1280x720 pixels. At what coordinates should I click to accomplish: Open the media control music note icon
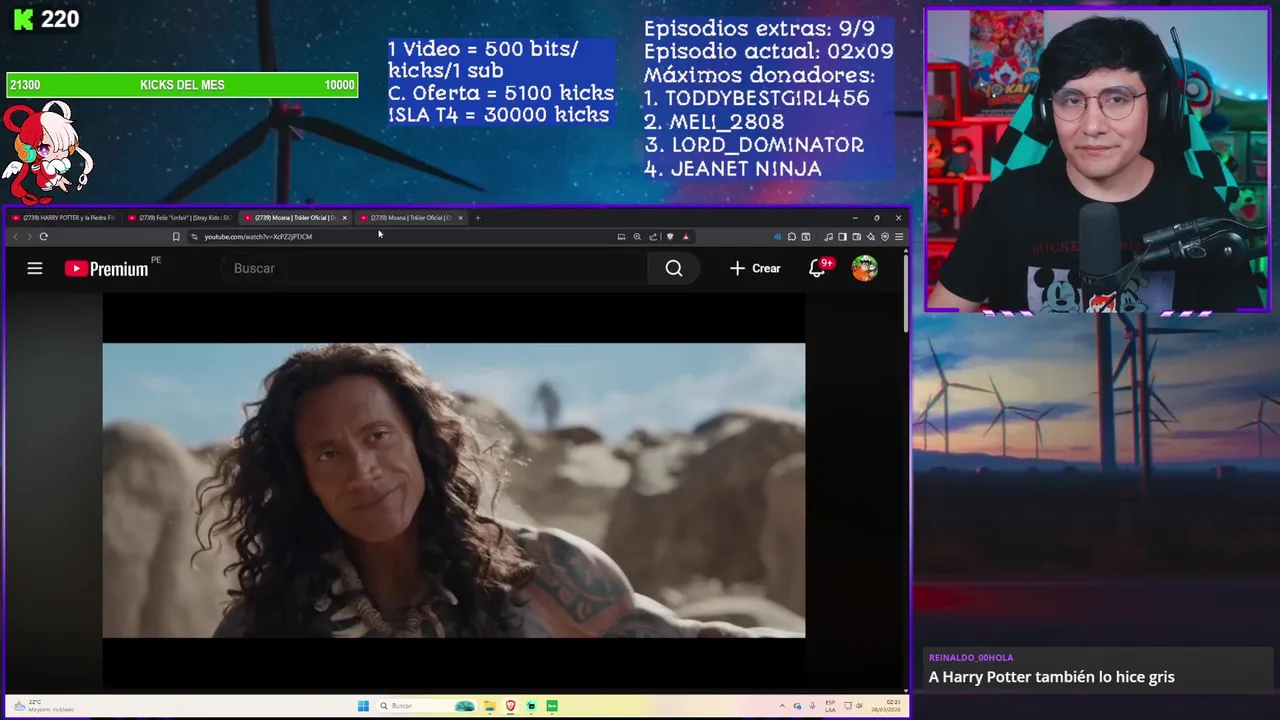click(x=828, y=237)
